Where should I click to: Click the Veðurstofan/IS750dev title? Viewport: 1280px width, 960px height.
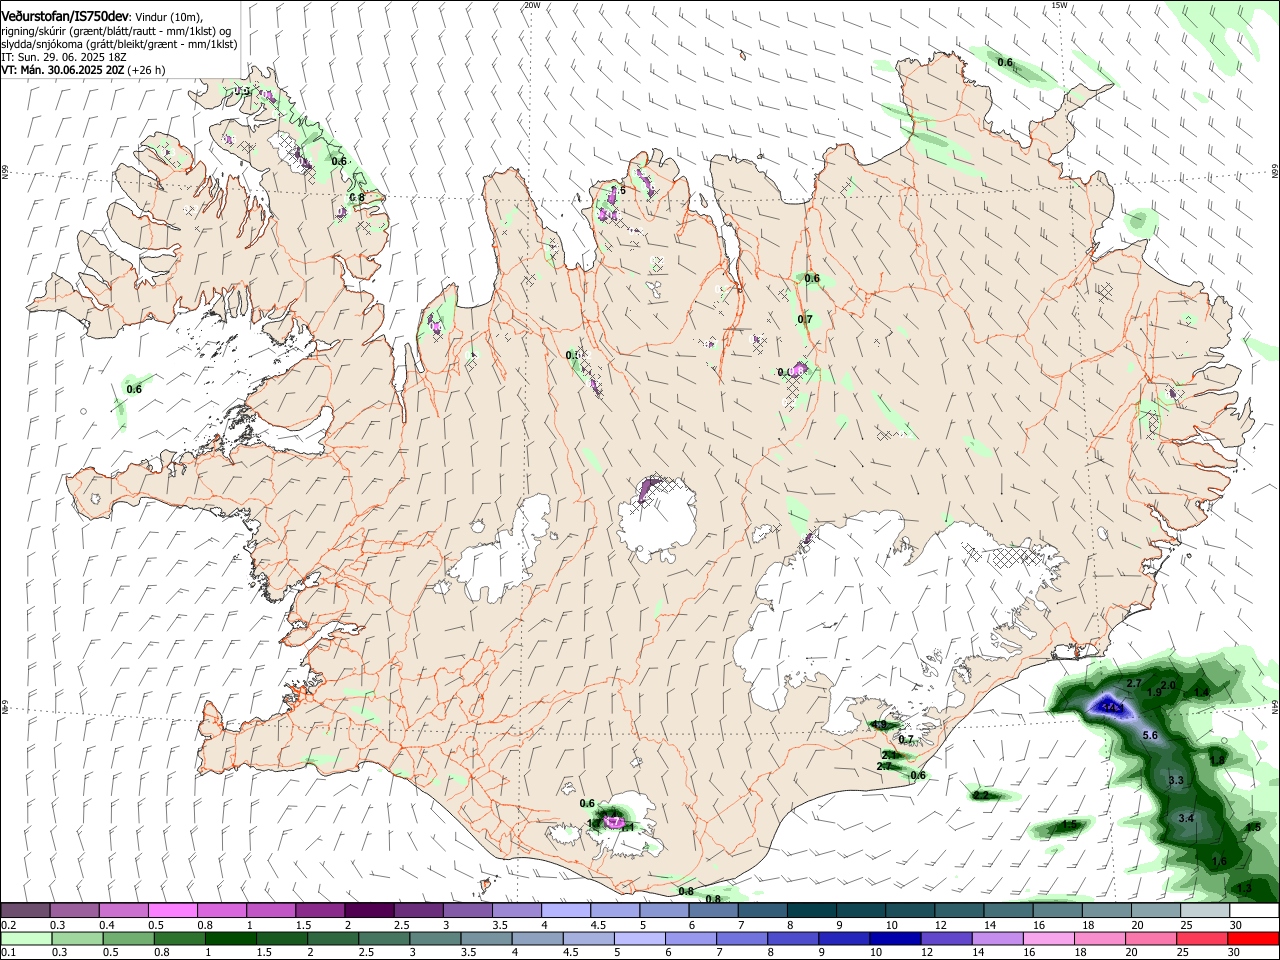tap(65, 17)
